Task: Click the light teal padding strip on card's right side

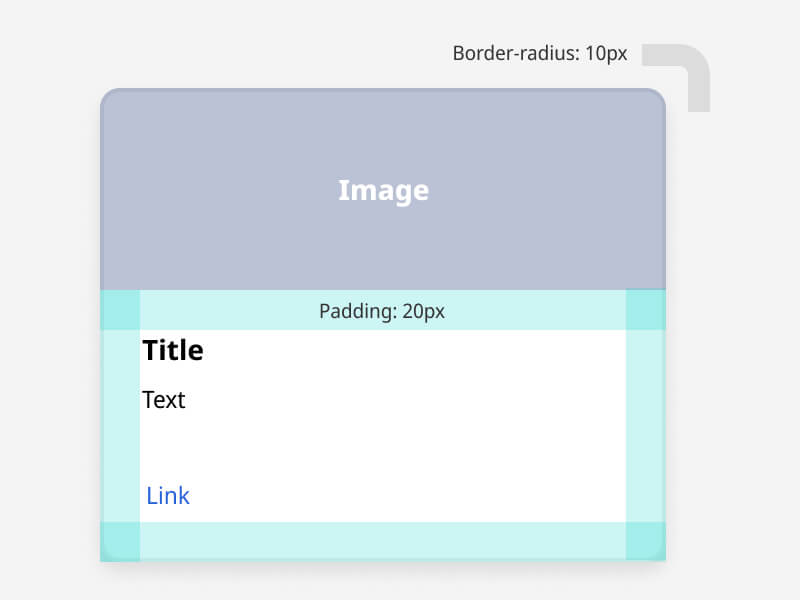Action: click(x=646, y=426)
